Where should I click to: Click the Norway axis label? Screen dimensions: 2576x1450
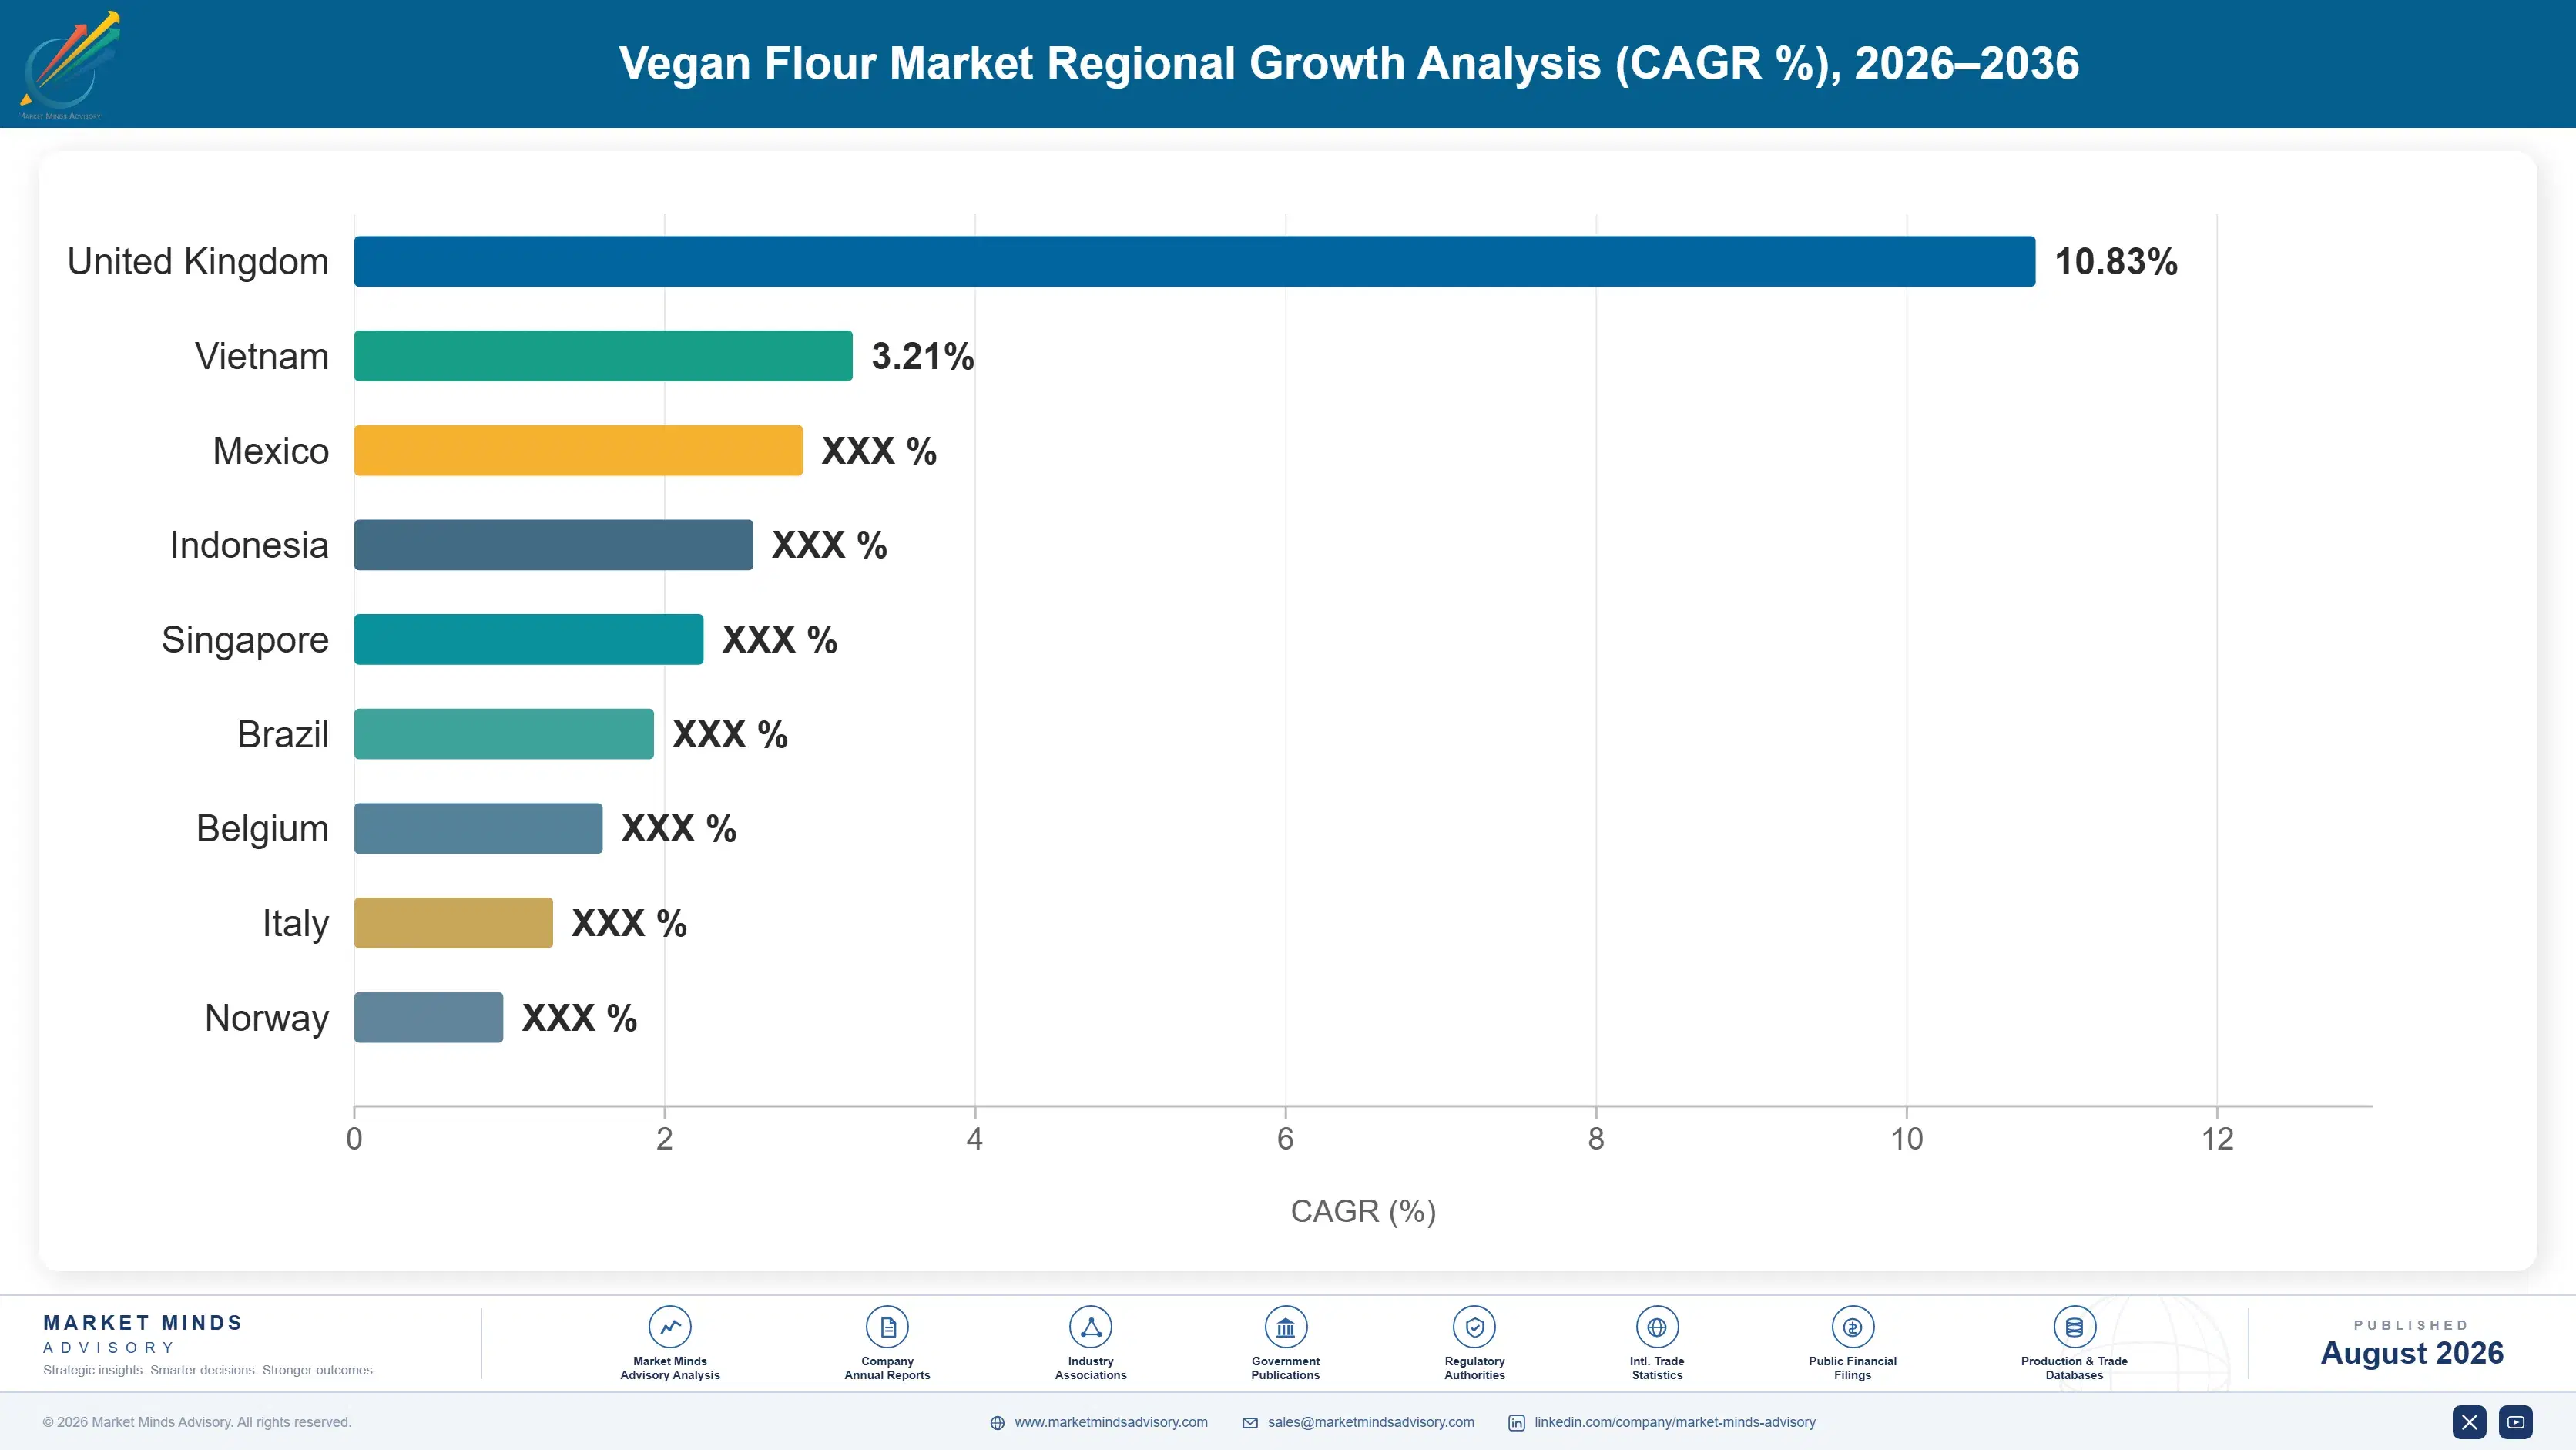pos(267,1018)
